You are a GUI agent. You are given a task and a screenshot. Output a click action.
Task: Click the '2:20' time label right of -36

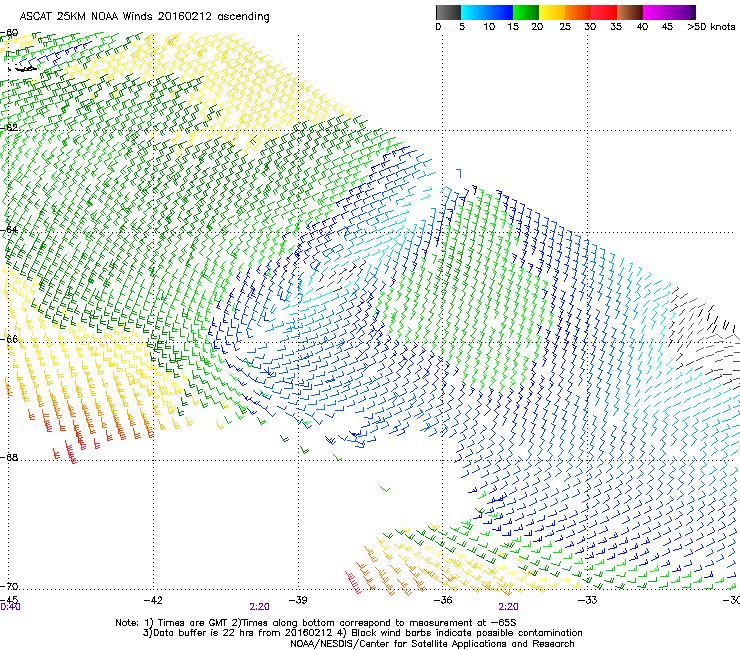(x=508, y=607)
